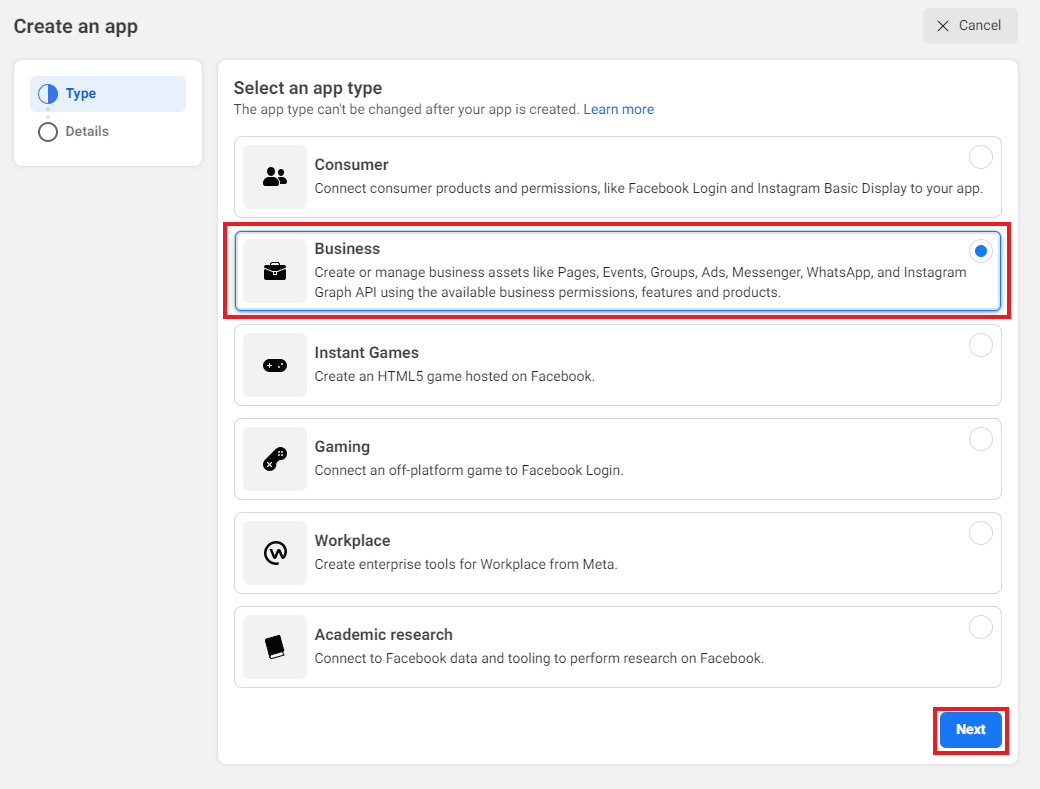Image resolution: width=1040 pixels, height=789 pixels.
Task: Open the Type step in sidebar
Action: (81, 94)
